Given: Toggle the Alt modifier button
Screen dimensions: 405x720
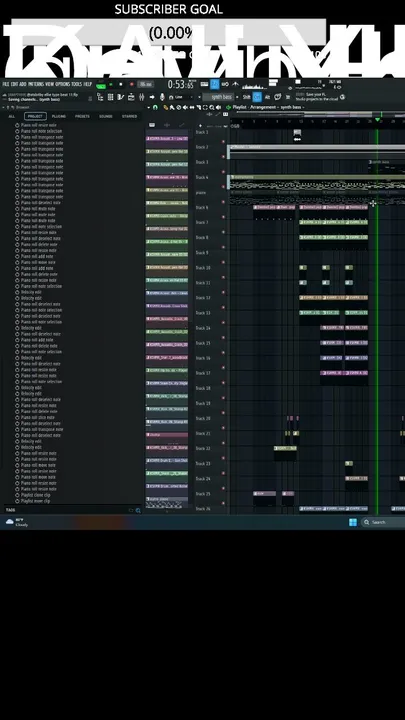Looking at the screenshot, I should tap(267, 97).
